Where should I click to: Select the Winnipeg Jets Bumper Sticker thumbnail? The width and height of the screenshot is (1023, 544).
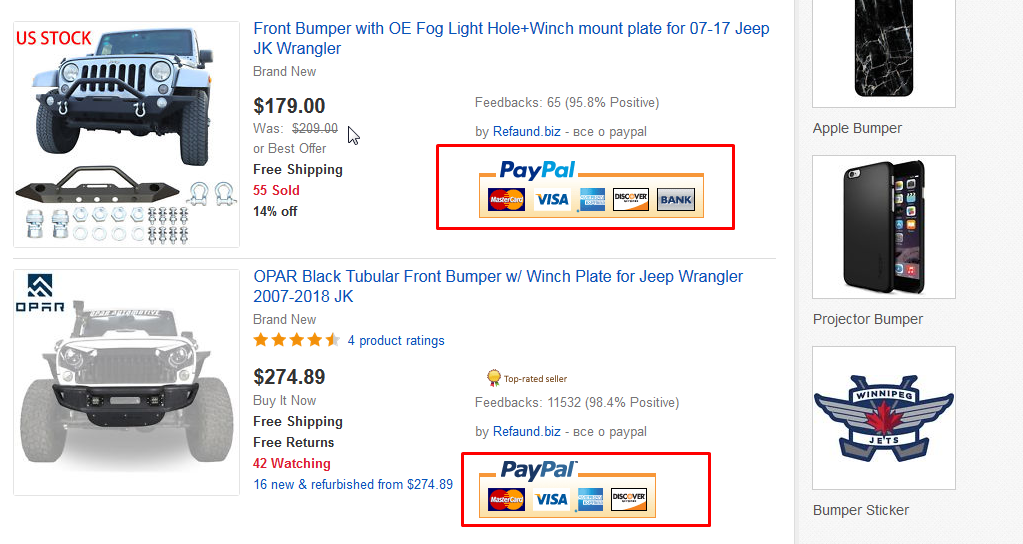point(883,417)
